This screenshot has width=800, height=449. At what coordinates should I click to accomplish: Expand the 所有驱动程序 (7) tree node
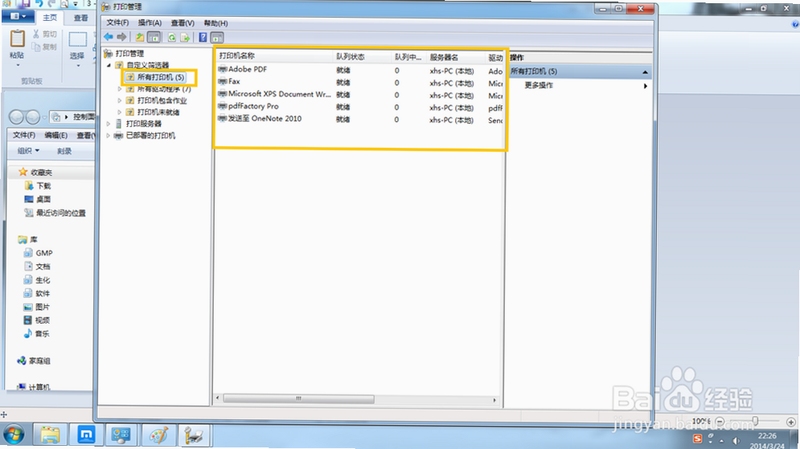(x=120, y=89)
